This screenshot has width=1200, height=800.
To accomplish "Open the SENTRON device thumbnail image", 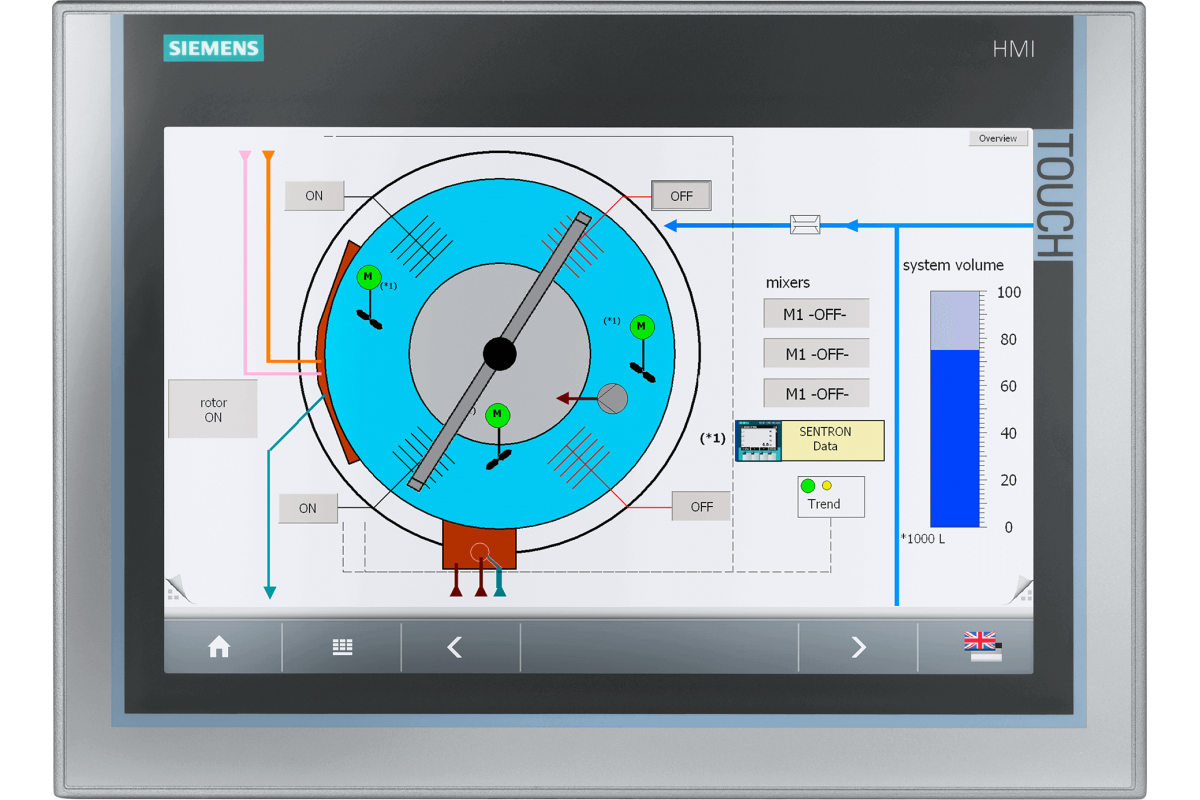I will (x=758, y=441).
